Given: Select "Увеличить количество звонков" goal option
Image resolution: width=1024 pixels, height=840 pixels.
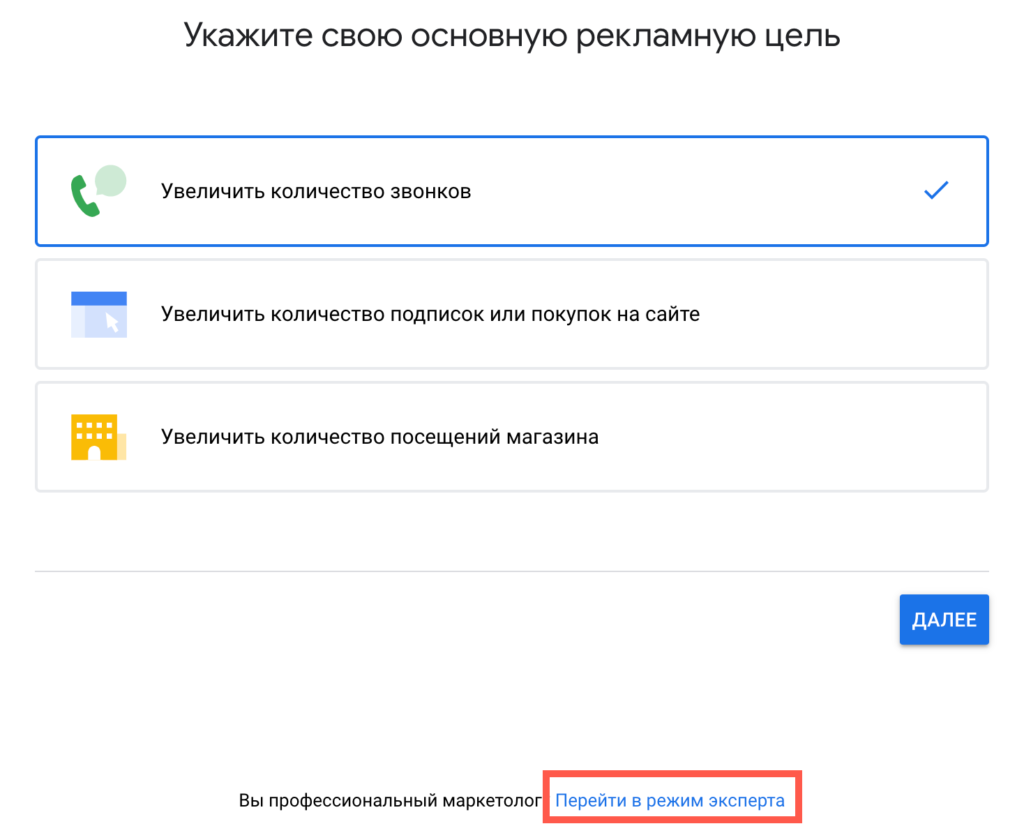Looking at the screenshot, I should coord(512,191).
